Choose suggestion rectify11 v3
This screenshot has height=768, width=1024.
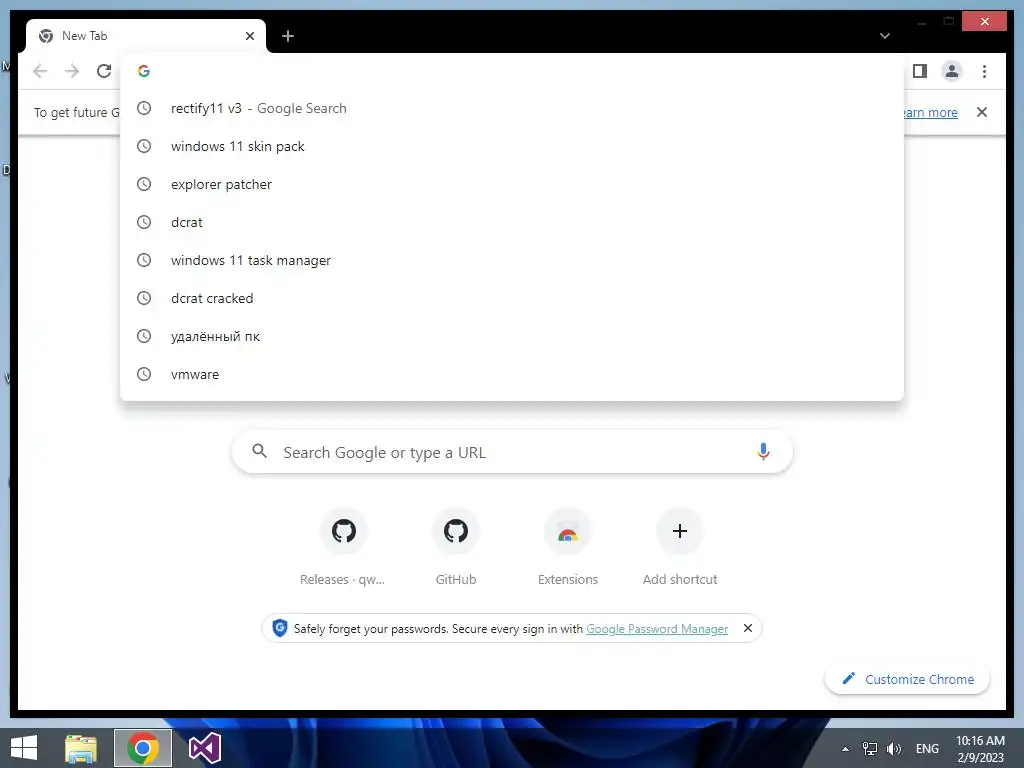click(x=512, y=108)
